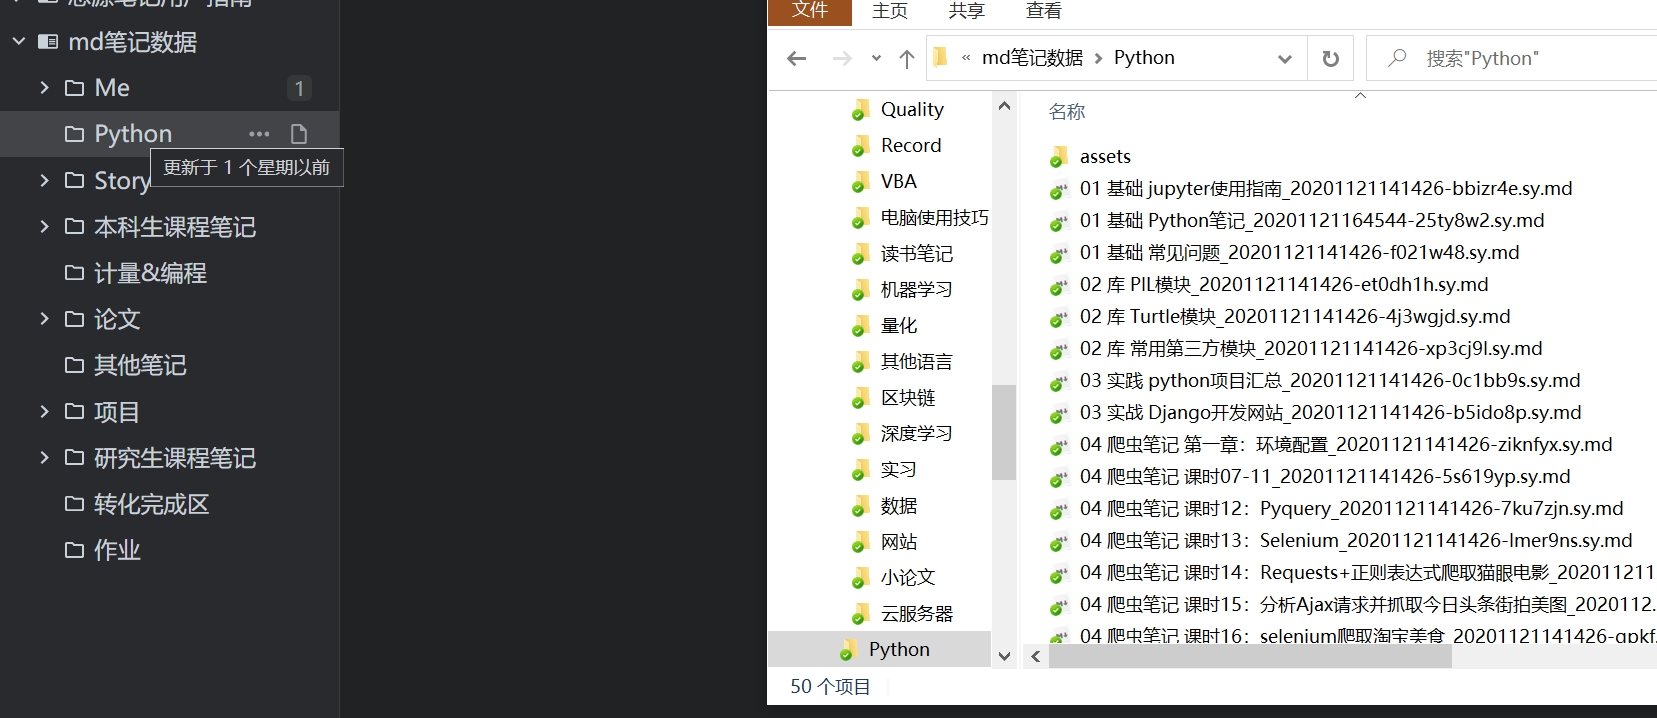Select 电脑使用技巧 in navigation pane

click(x=934, y=218)
